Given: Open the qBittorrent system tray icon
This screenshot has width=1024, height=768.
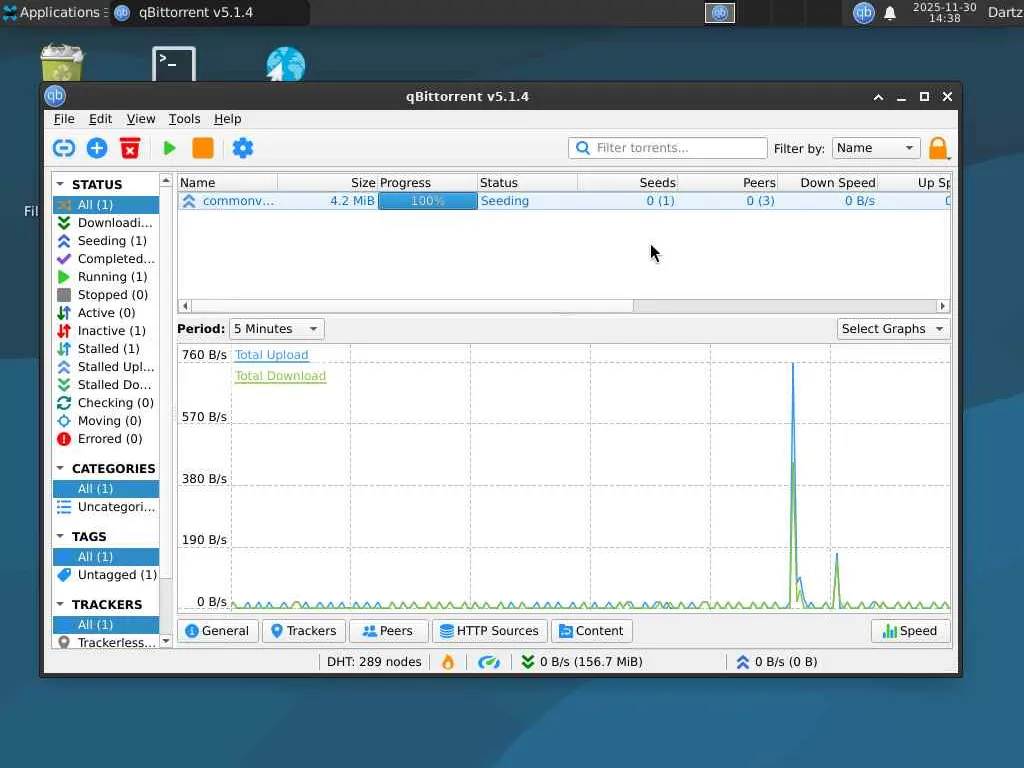Looking at the screenshot, I should tap(863, 12).
